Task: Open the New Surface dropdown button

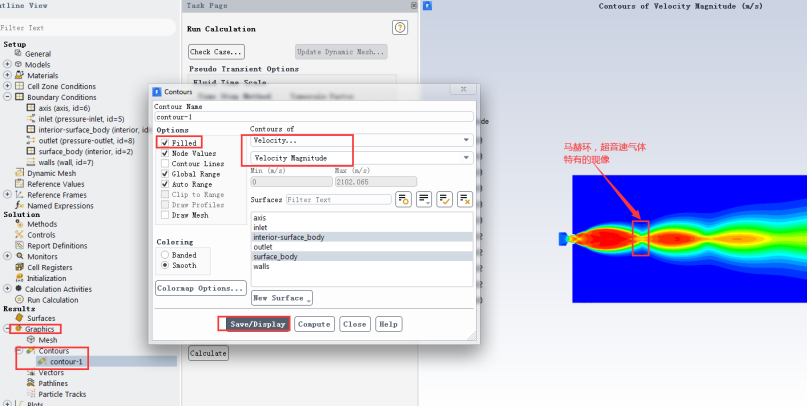Action: point(282,298)
